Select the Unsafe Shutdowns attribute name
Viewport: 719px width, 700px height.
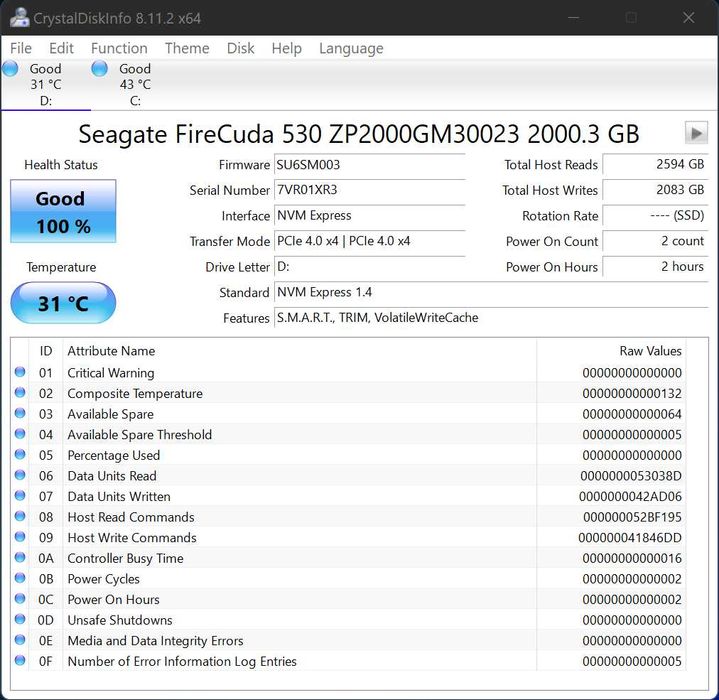120,620
